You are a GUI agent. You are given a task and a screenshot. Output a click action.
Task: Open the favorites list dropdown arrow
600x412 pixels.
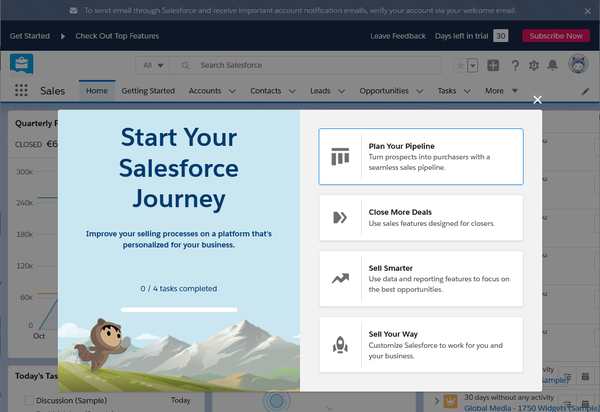(x=473, y=65)
